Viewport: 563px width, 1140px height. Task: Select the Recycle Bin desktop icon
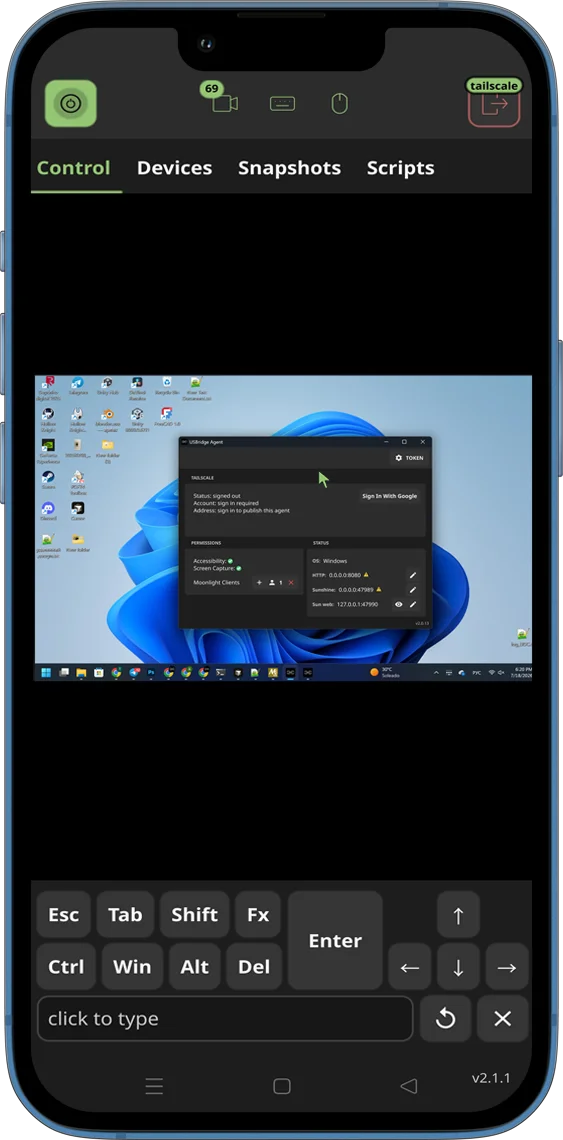click(167, 385)
